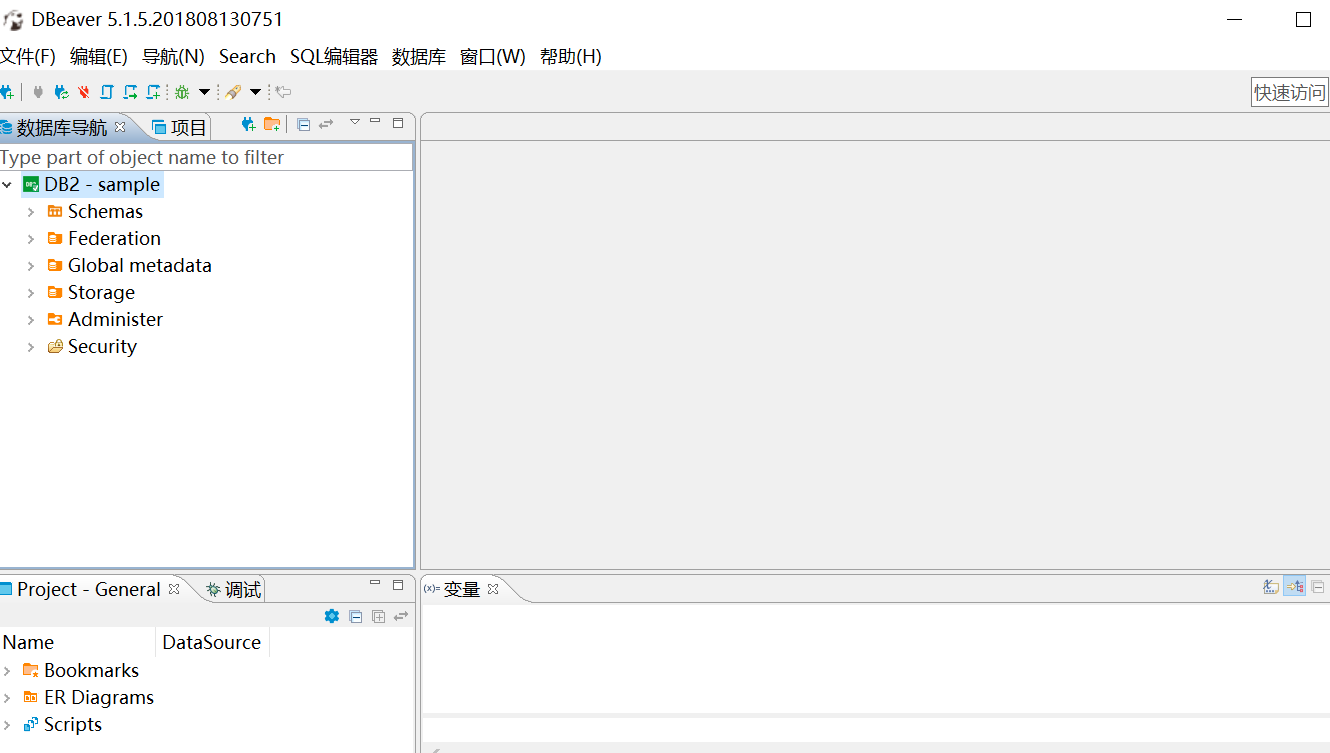Toggle autoscroll in the variables panel
Screen dimensions: 1330x753
click(1294, 586)
